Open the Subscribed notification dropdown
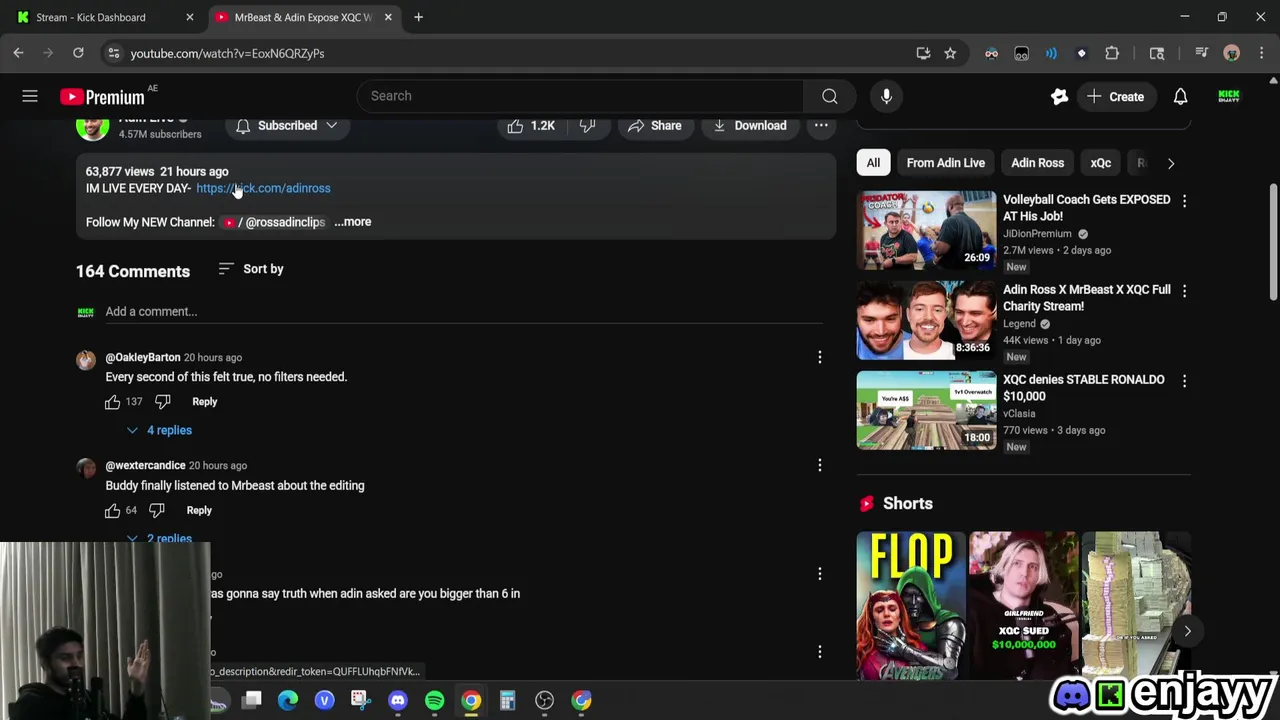Screen dimensions: 1280x720 tap(287, 126)
